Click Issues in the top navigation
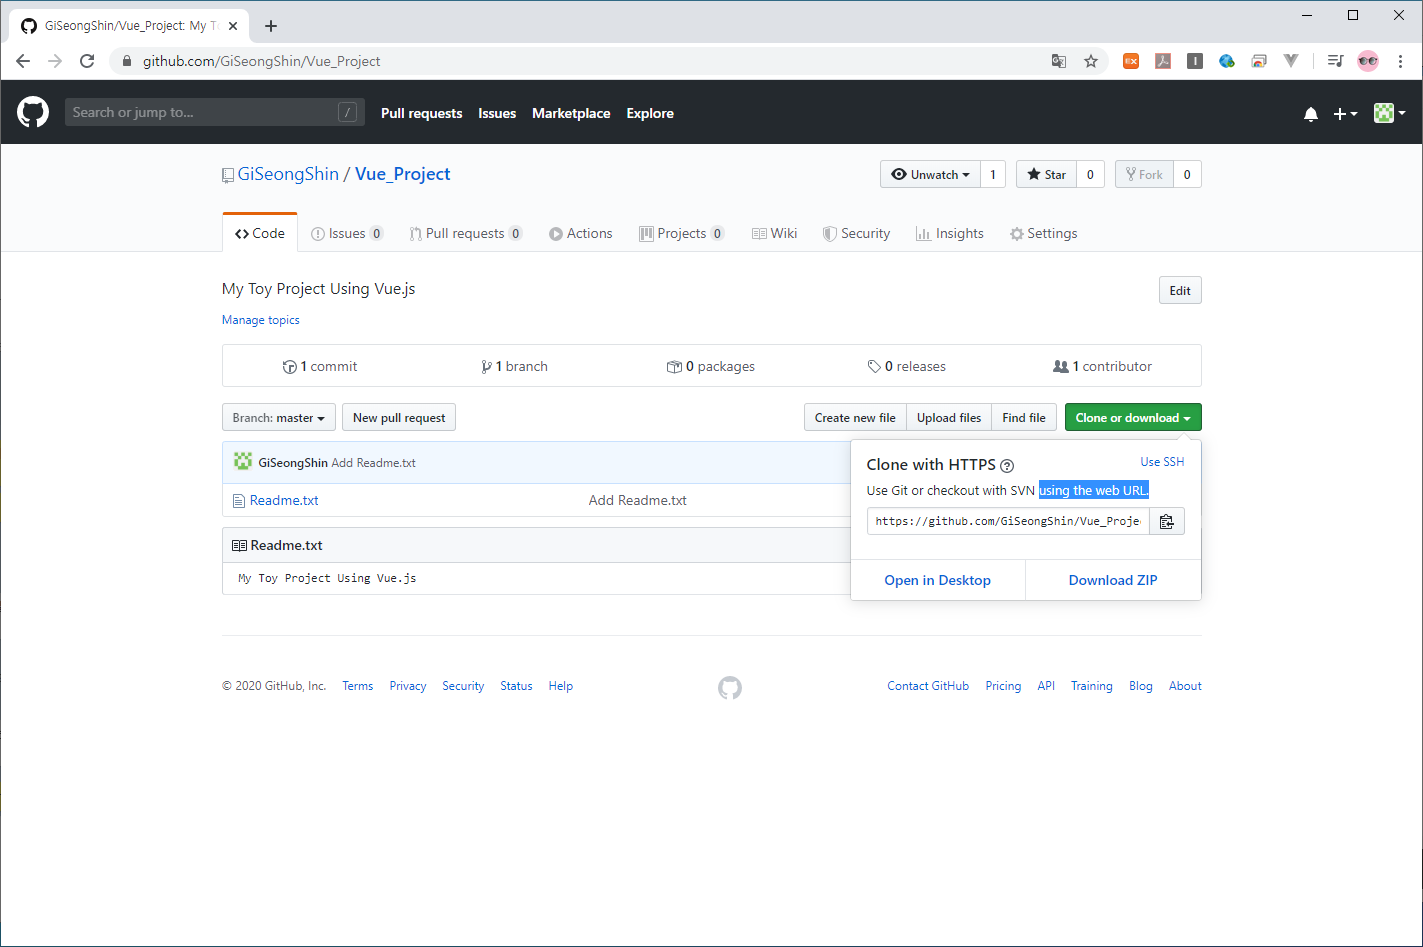 (497, 113)
